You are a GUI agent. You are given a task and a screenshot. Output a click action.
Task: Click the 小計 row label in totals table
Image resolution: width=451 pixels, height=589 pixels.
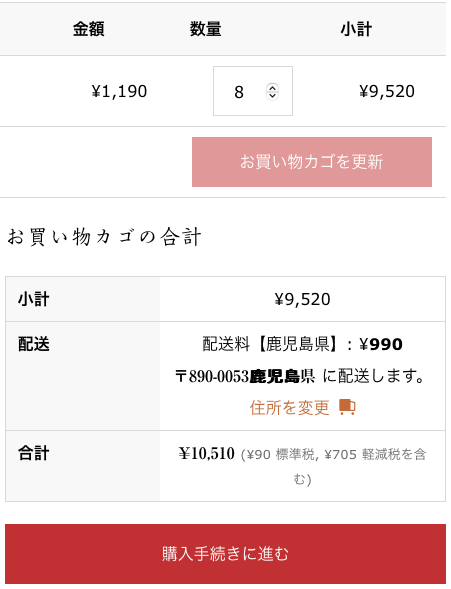pyautogui.click(x=33, y=299)
